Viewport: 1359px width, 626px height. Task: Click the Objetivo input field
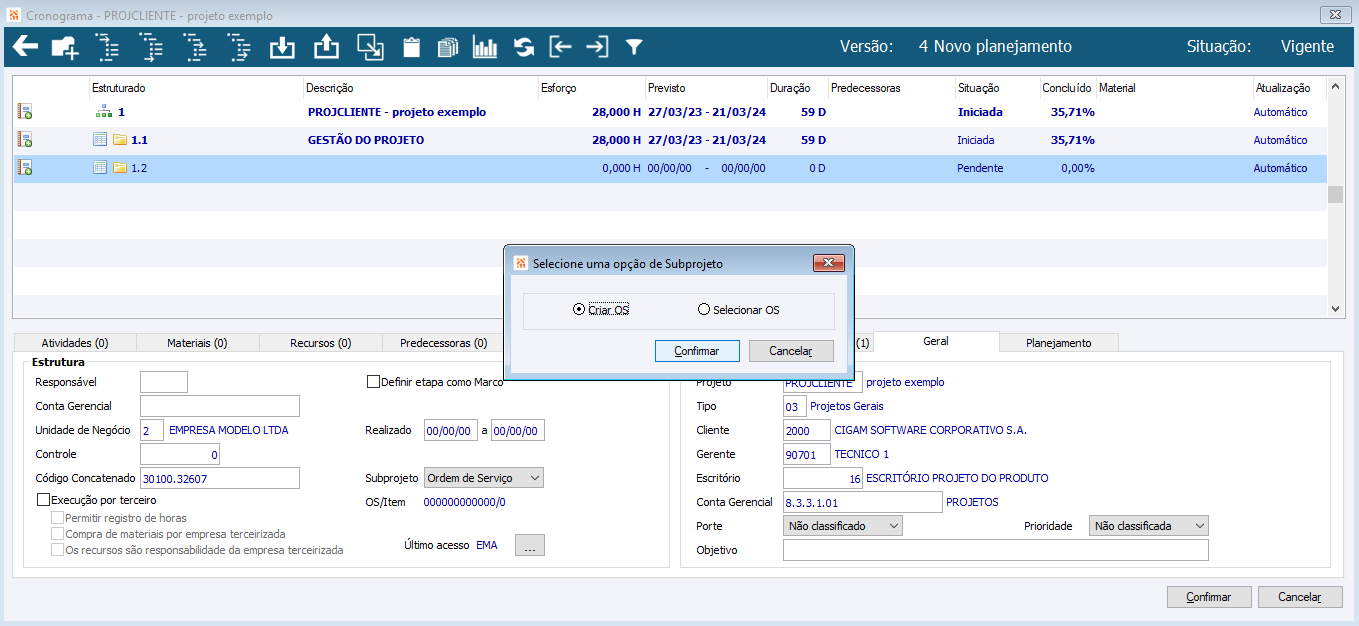pos(996,550)
